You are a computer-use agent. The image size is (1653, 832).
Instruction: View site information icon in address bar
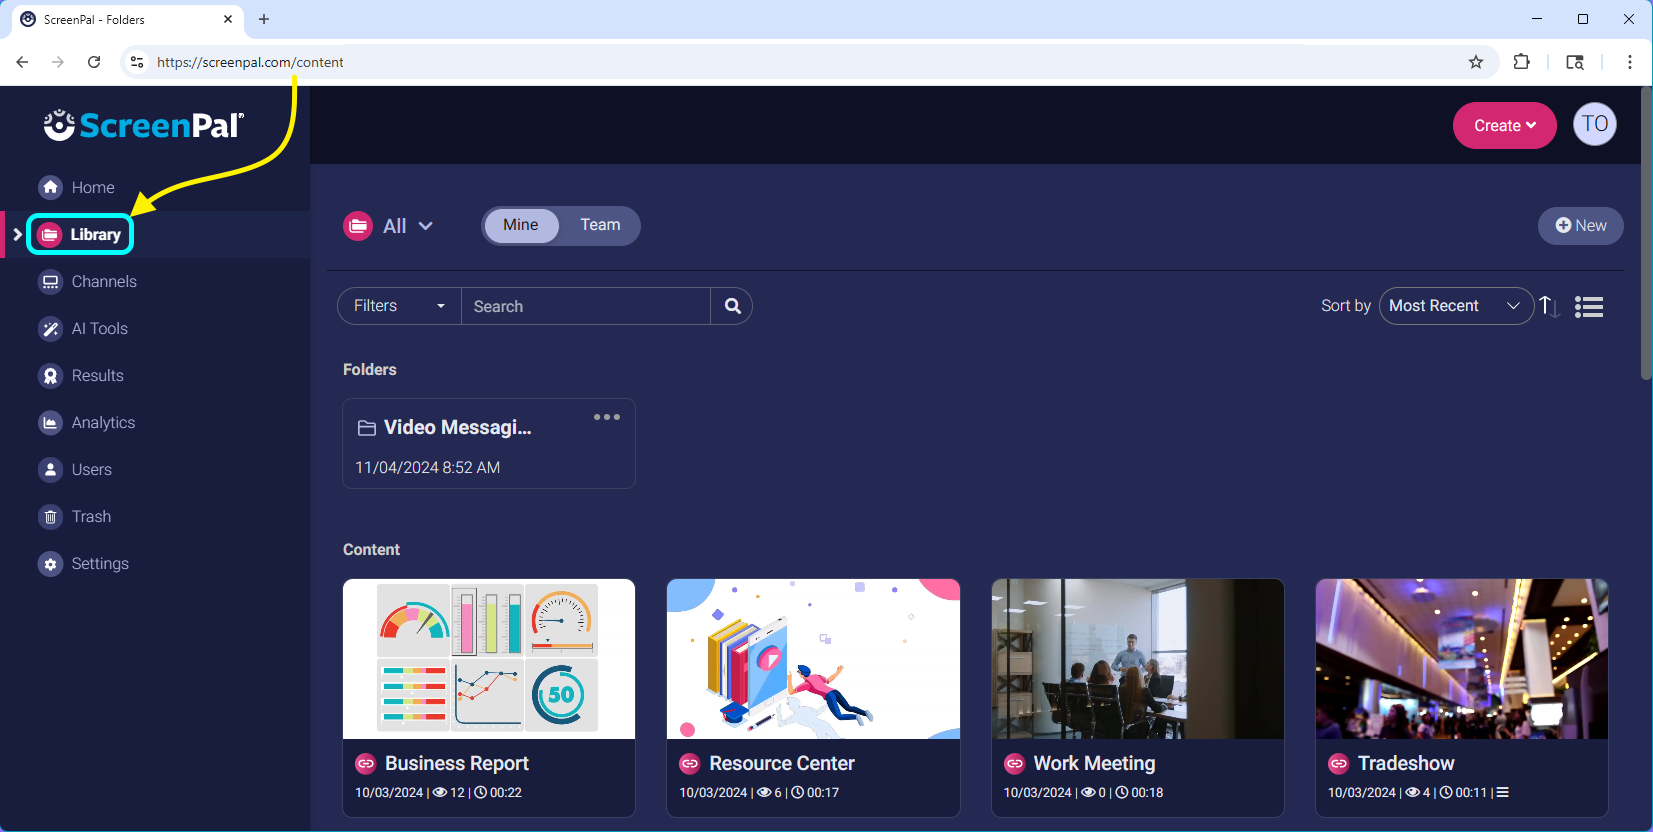pos(137,62)
